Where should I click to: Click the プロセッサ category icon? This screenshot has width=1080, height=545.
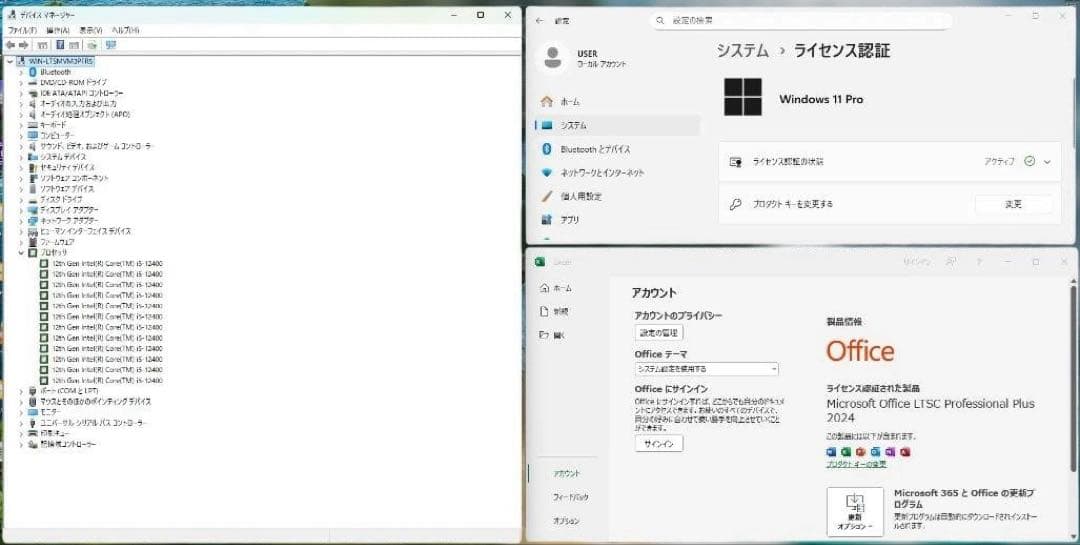click(32, 253)
